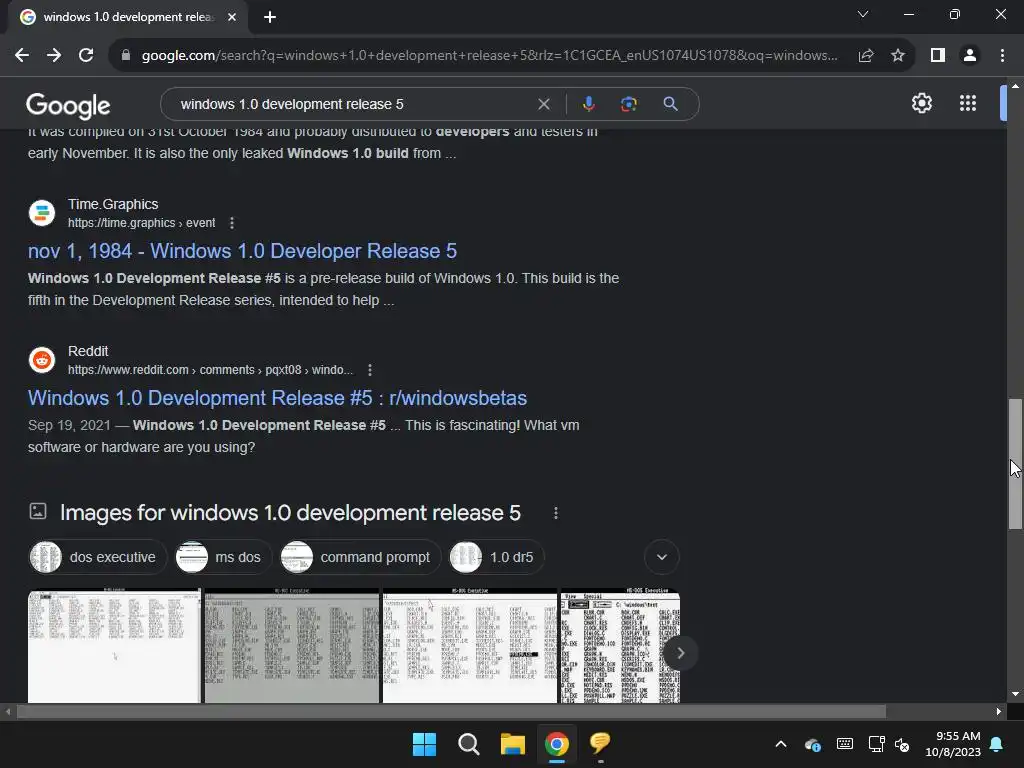
Task: Expand more image filter chips
Action: (662, 557)
